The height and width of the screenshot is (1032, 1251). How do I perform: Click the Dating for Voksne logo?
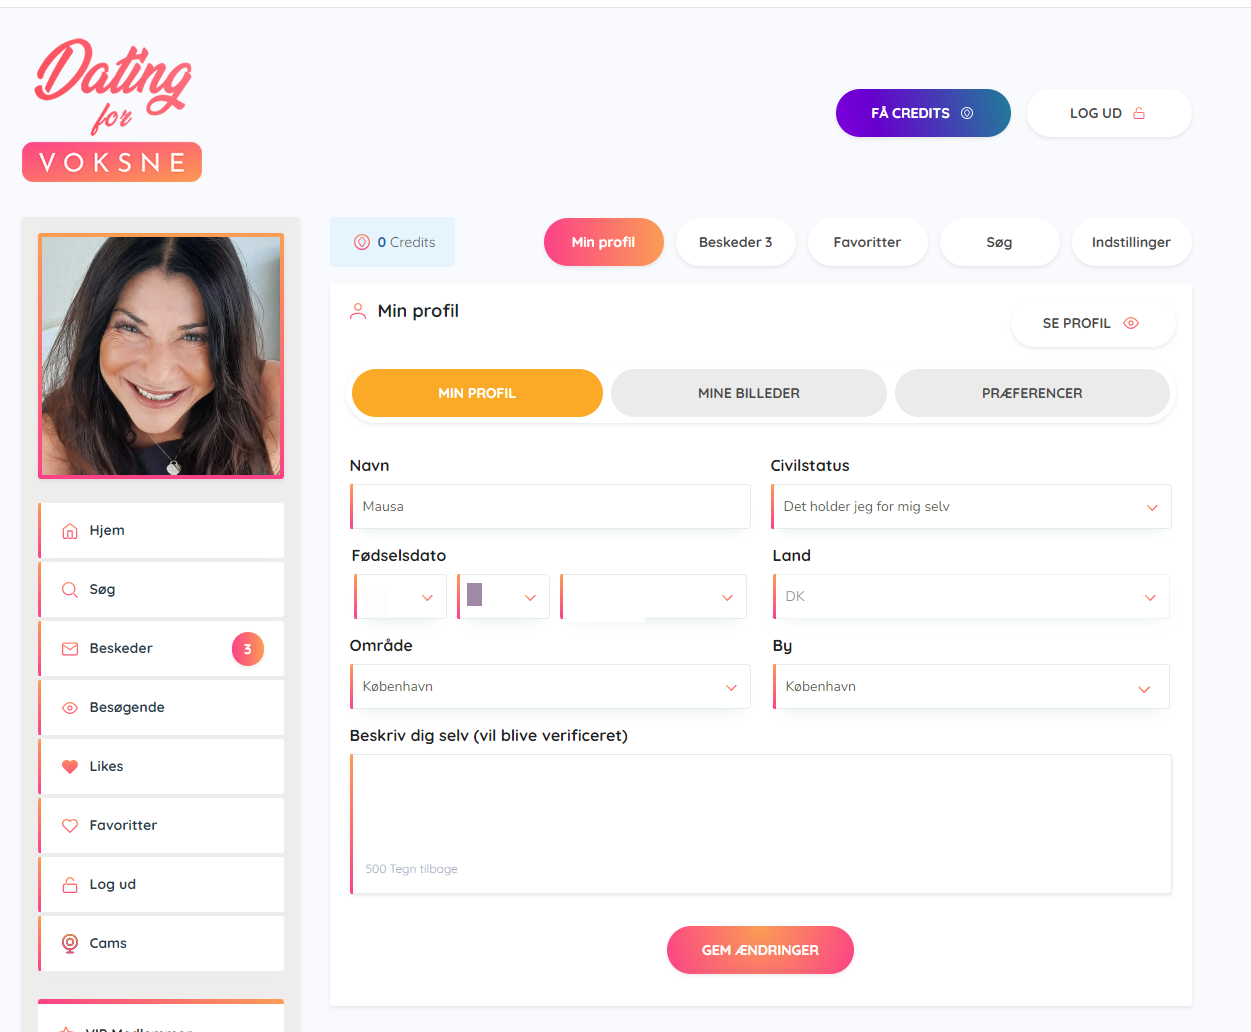tap(112, 110)
